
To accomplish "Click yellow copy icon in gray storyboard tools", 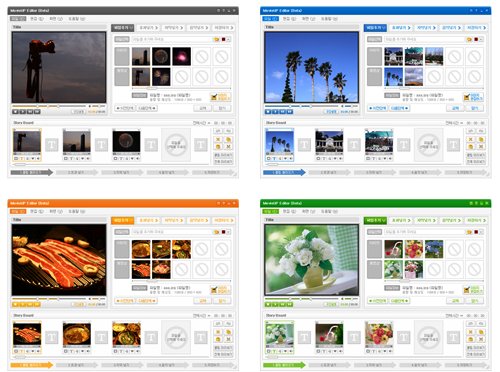I will 228,139.
